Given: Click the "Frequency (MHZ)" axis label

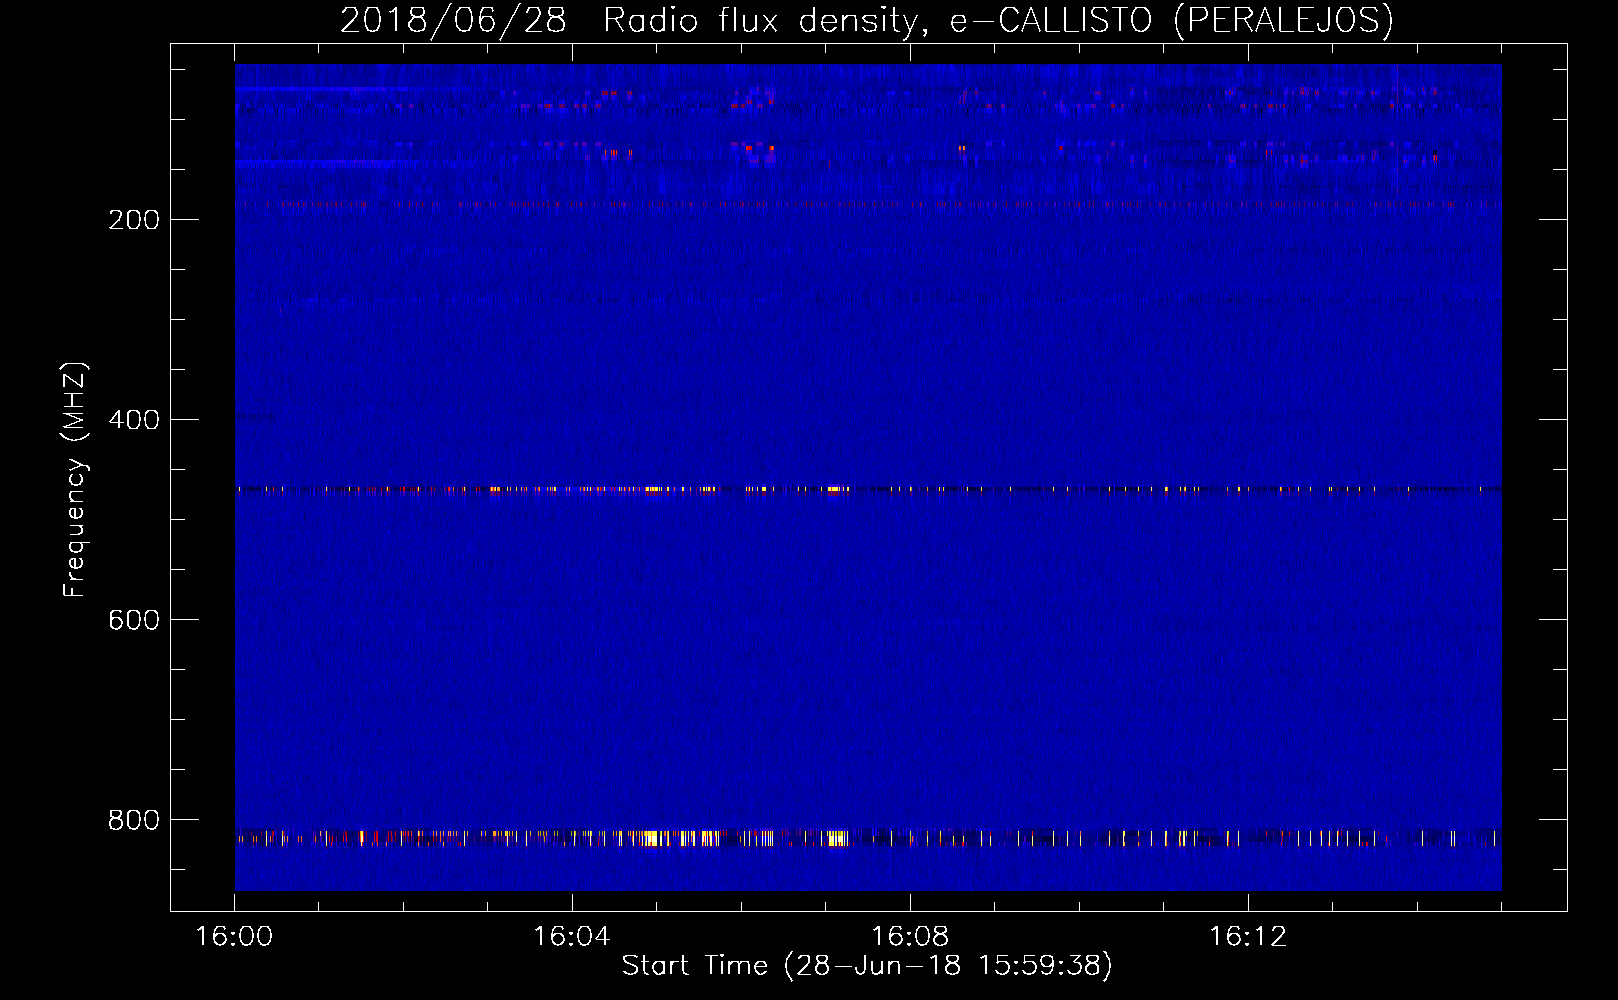Looking at the screenshot, I should point(75,480).
